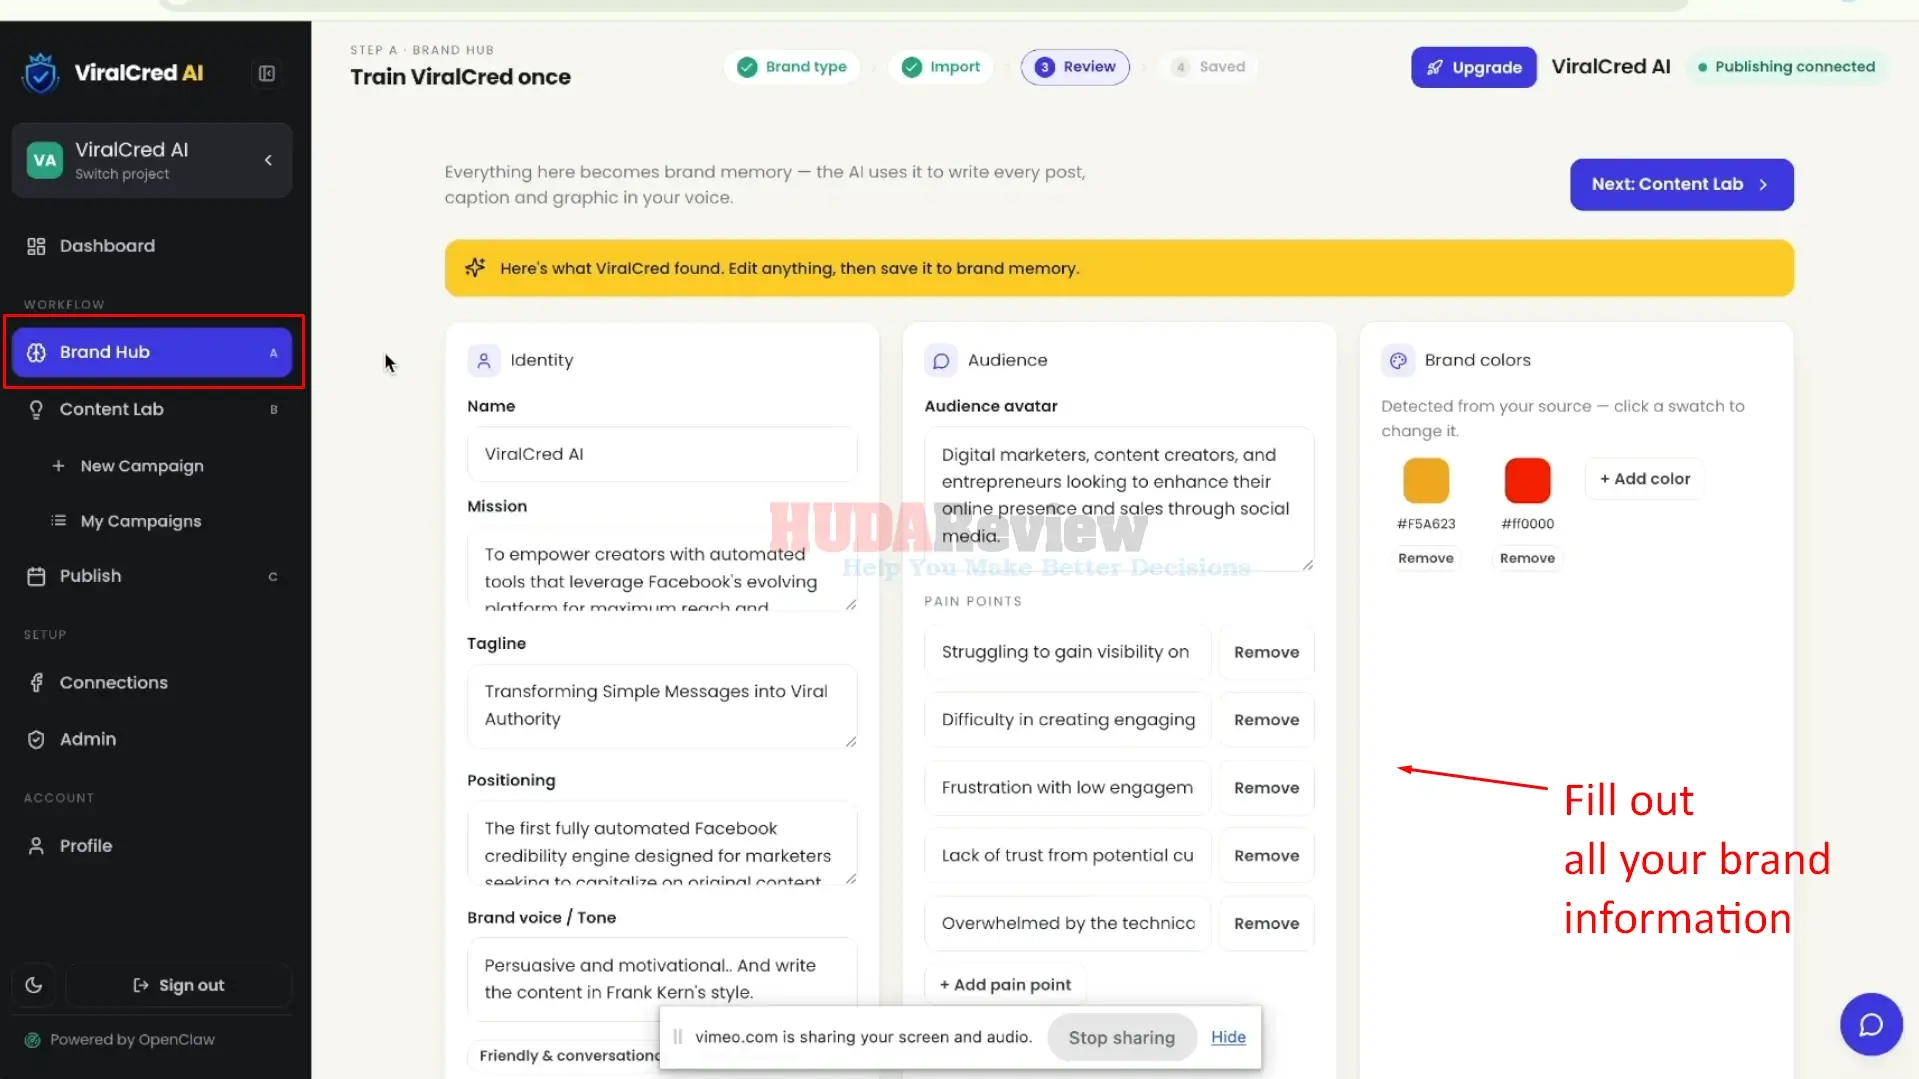Open the Publish section
The height and width of the screenshot is (1079, 1919).
point(152,576)
